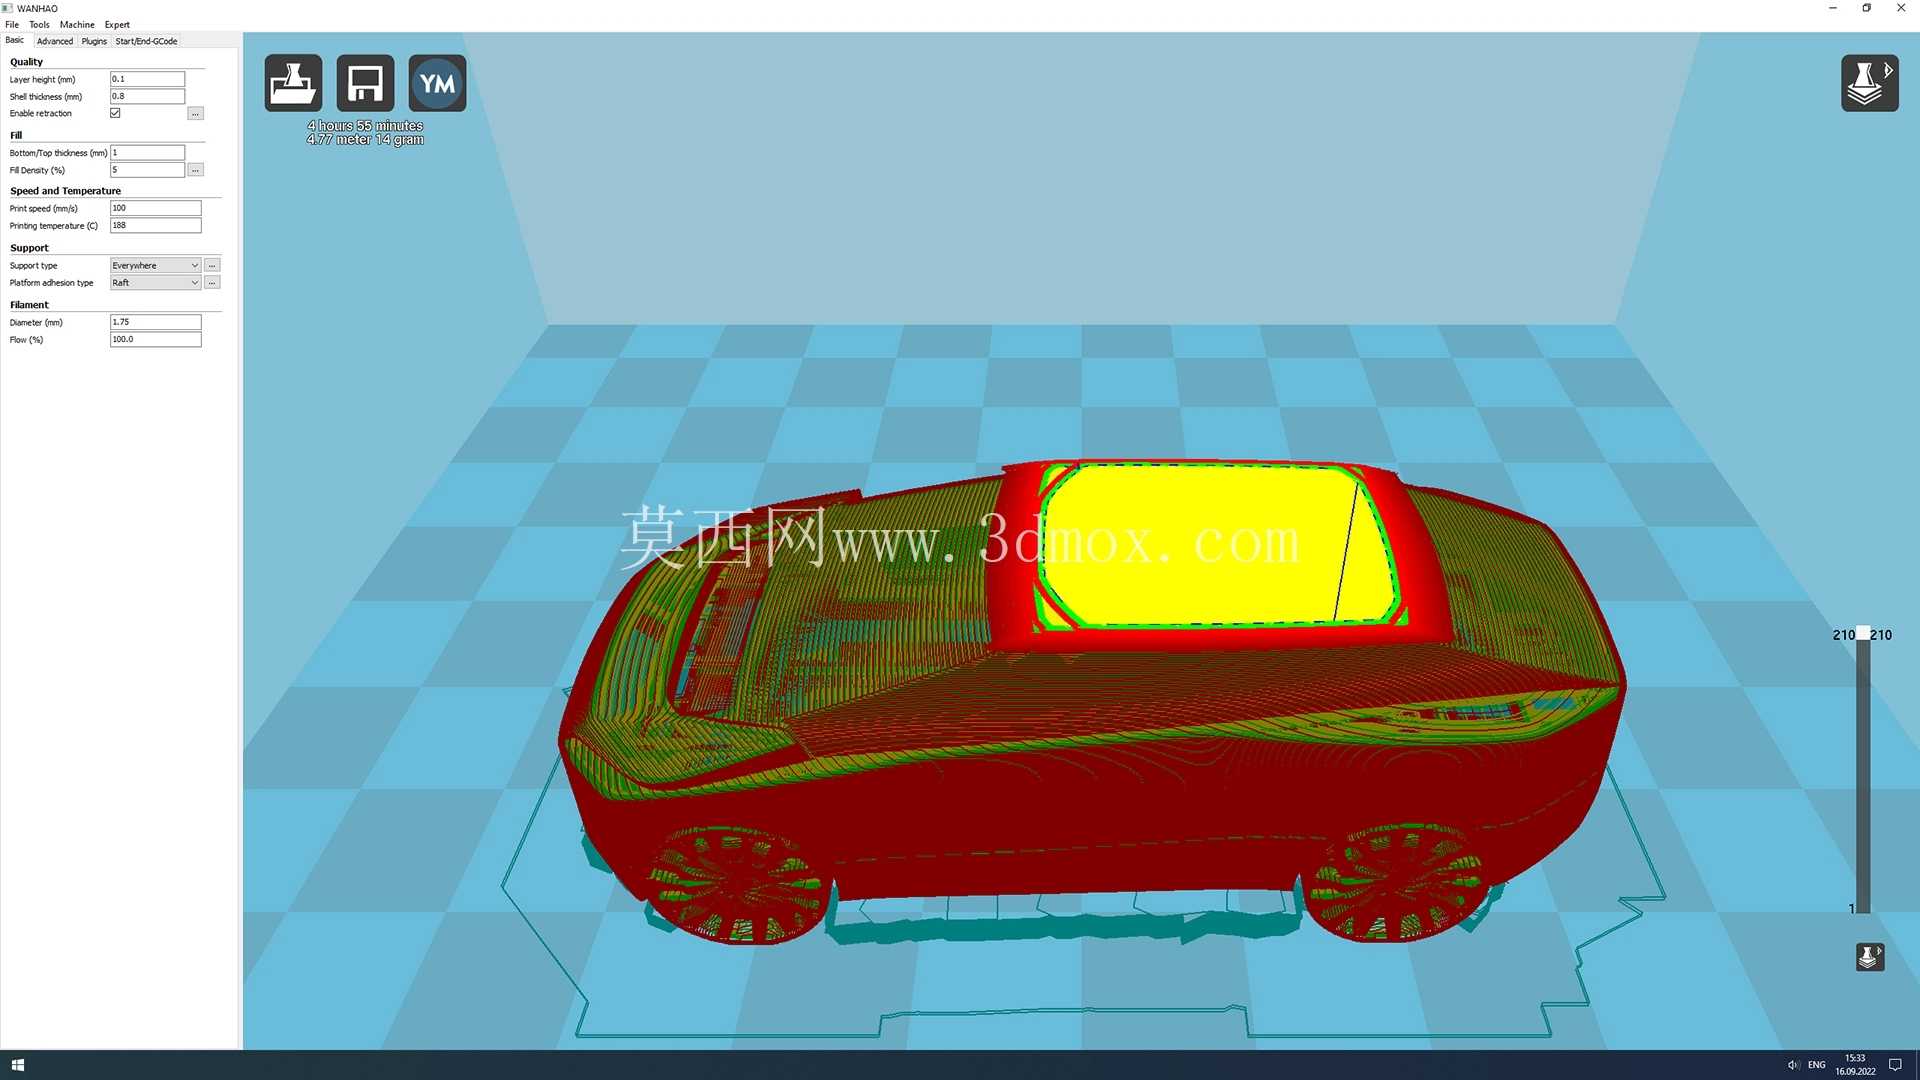Click the YM YouMagine share icon

pyautogui.click(x=437, y=83)
